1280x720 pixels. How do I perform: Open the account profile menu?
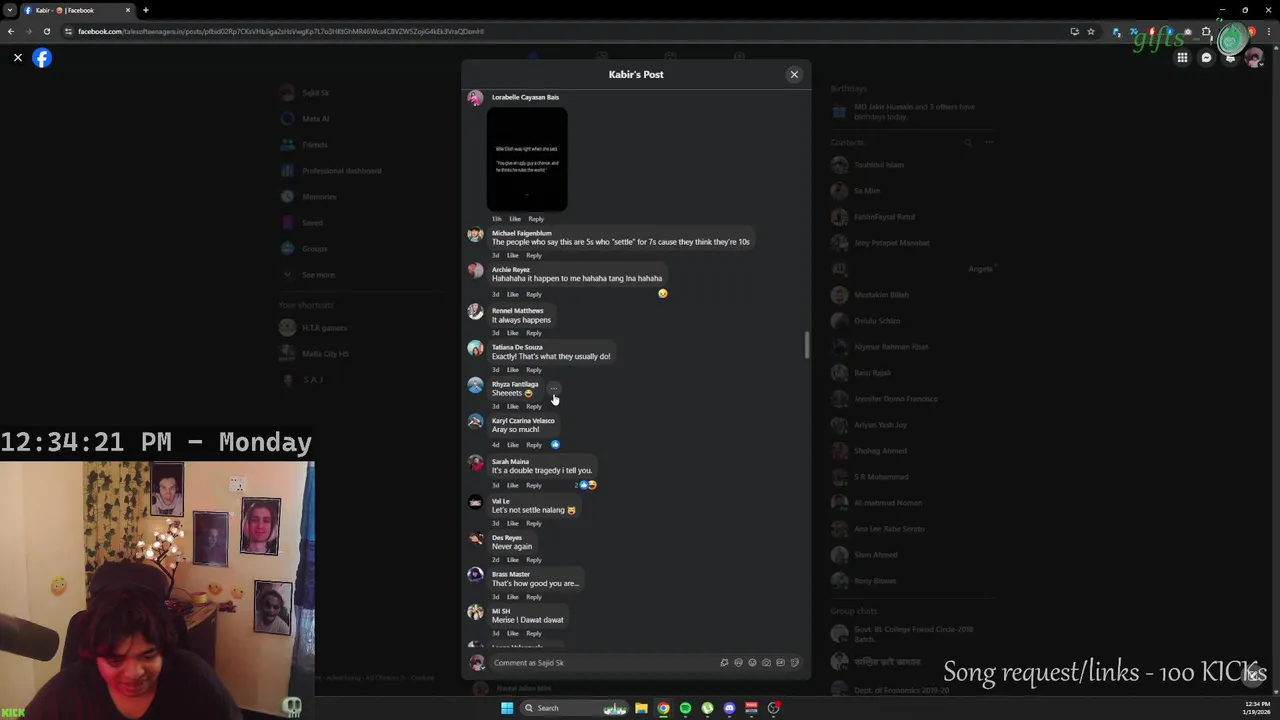[x=1254, y=58]
